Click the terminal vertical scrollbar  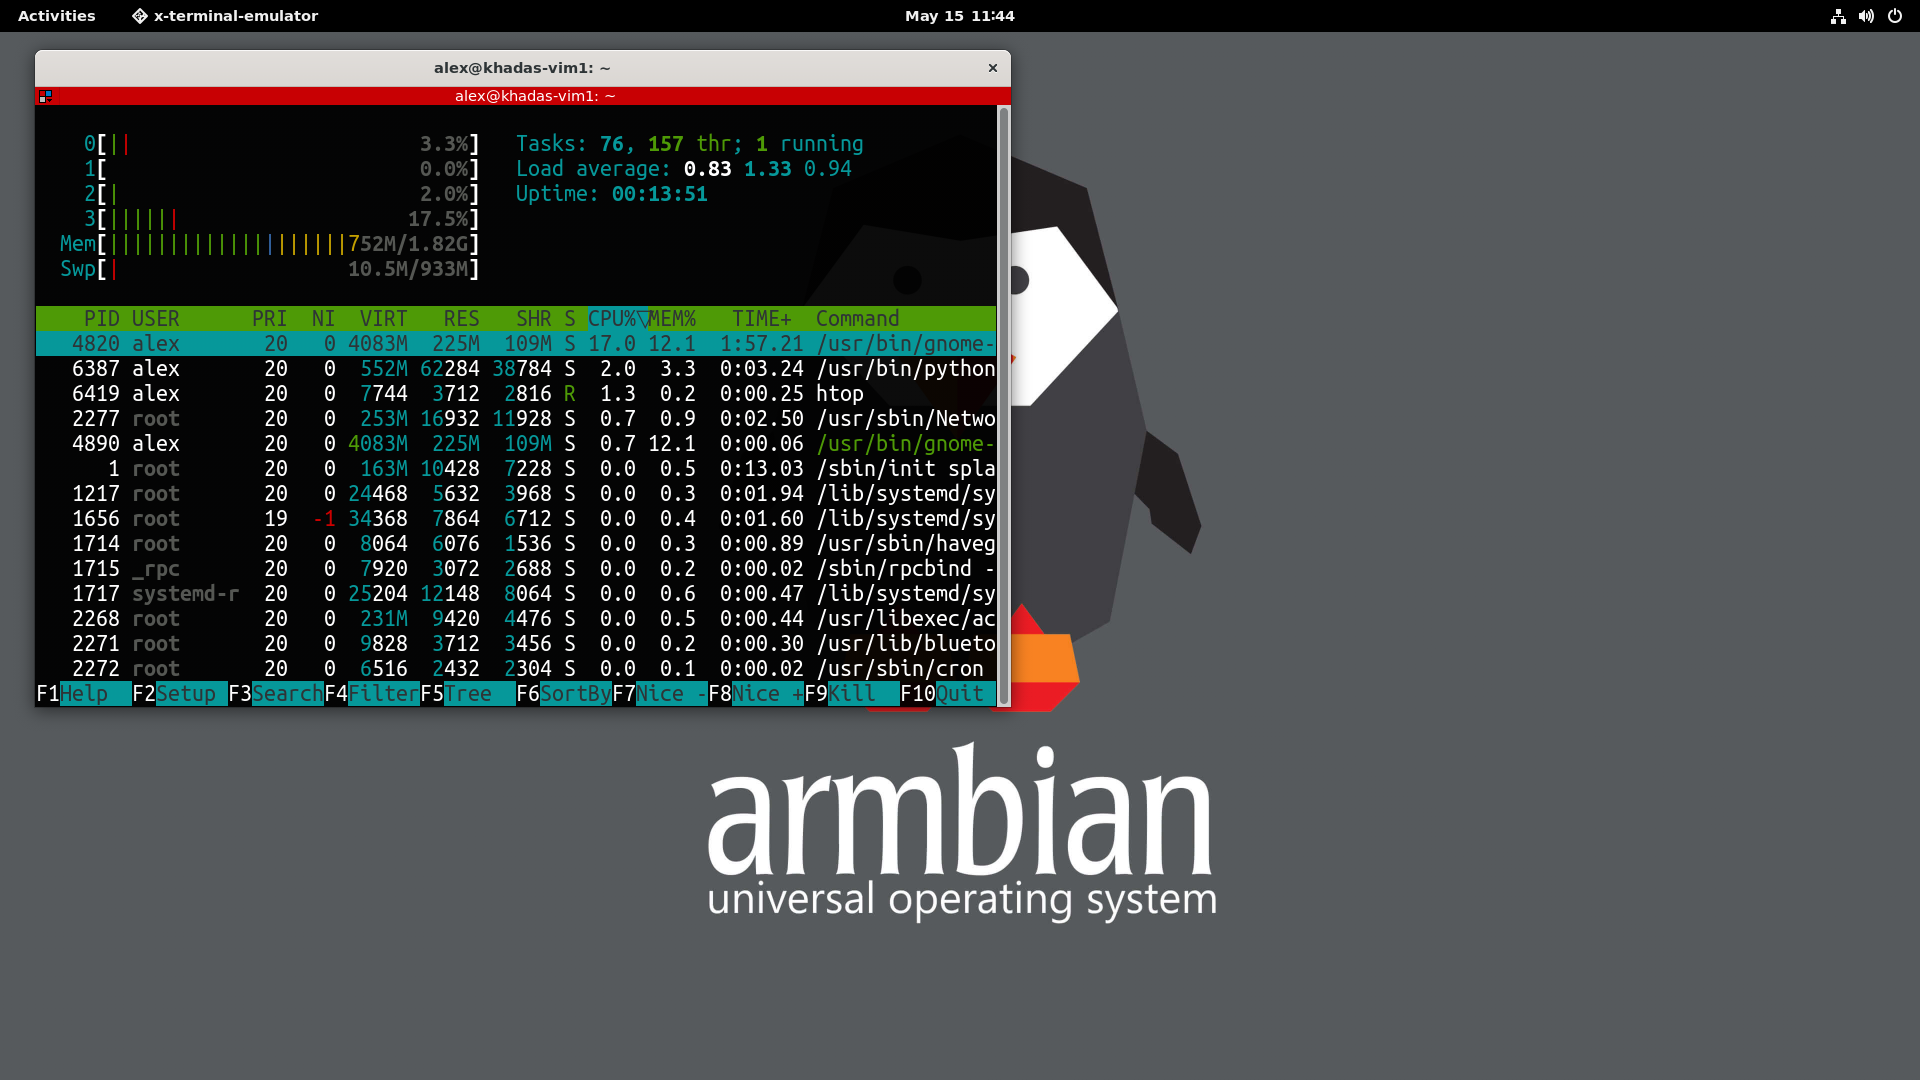1003,405
